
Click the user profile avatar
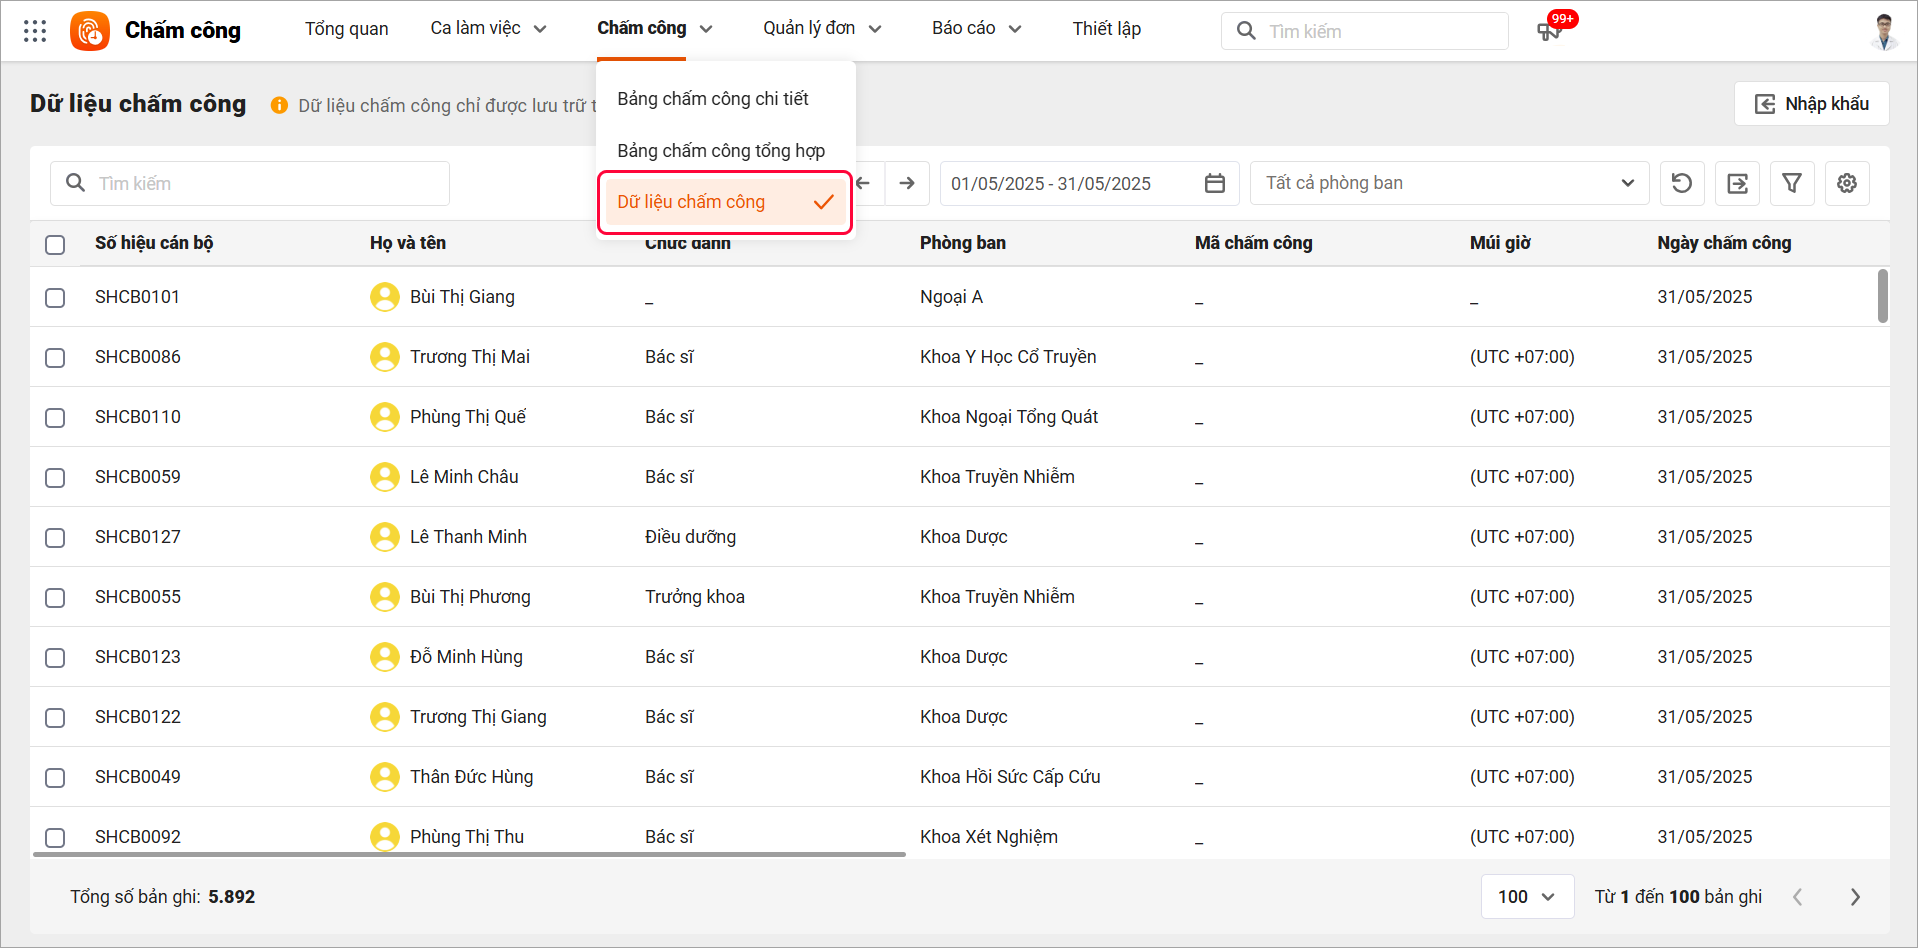[x=1884, y=31]
